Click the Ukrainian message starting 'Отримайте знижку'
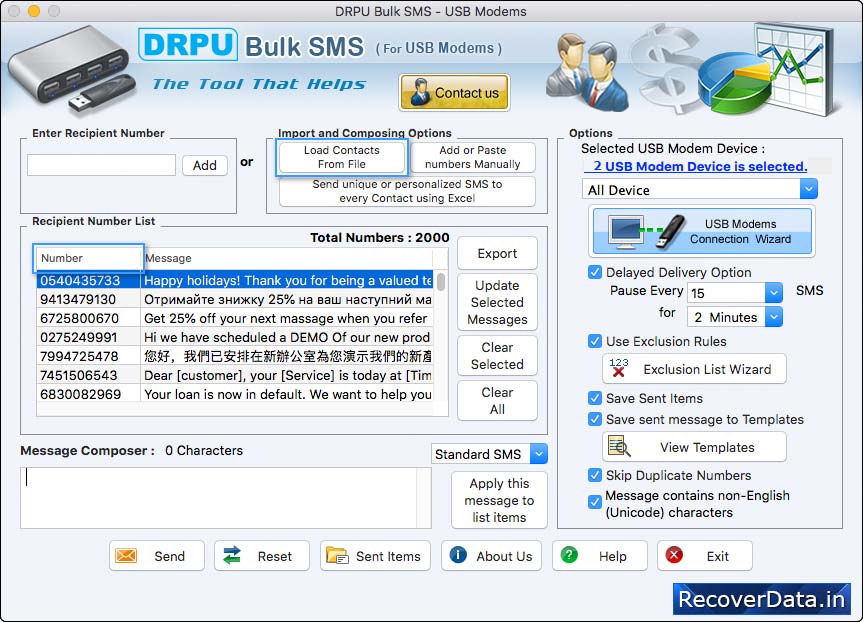Image resolution: width=863 pixels, height=622 pixels. [x=288, y=299]
